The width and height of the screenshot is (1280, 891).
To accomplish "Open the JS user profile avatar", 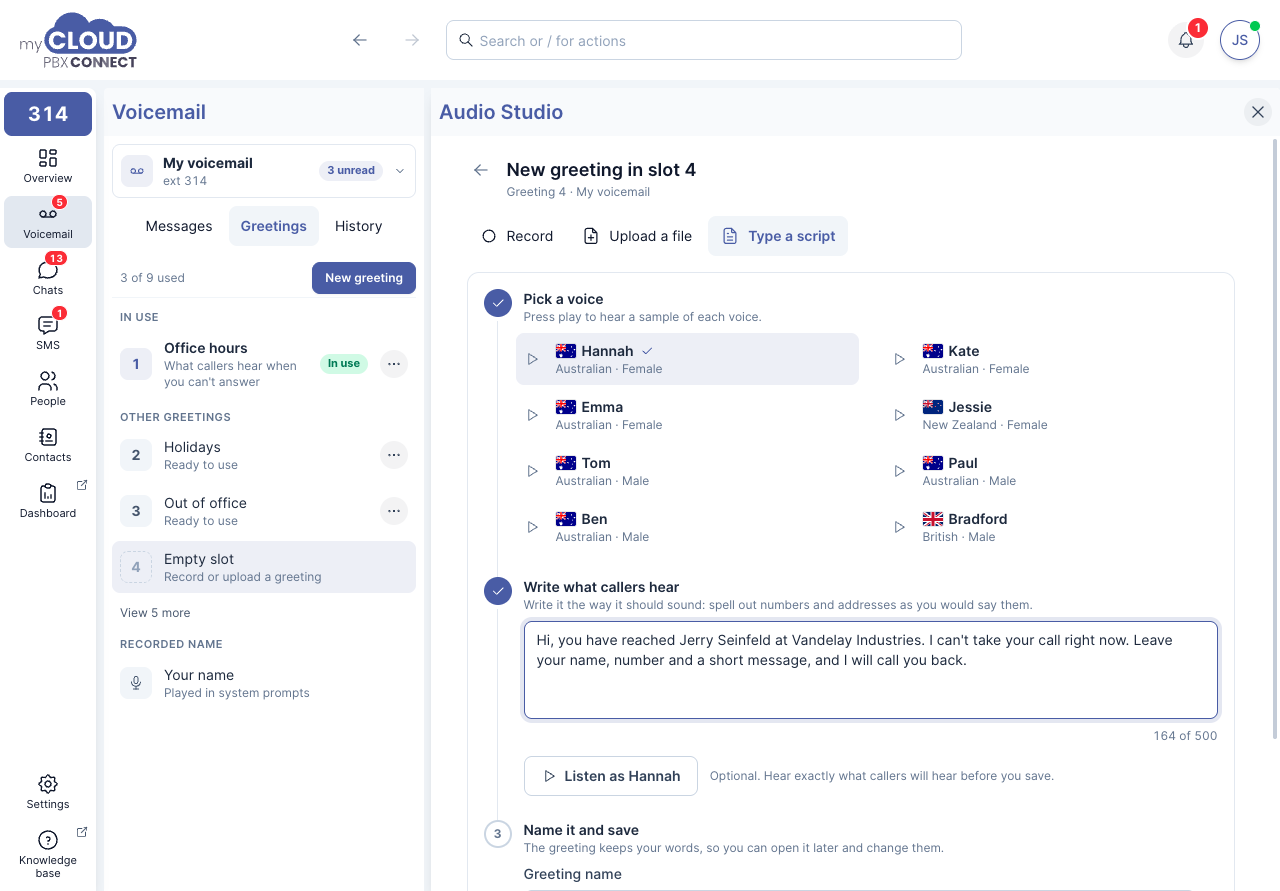I will point(1240,40).
